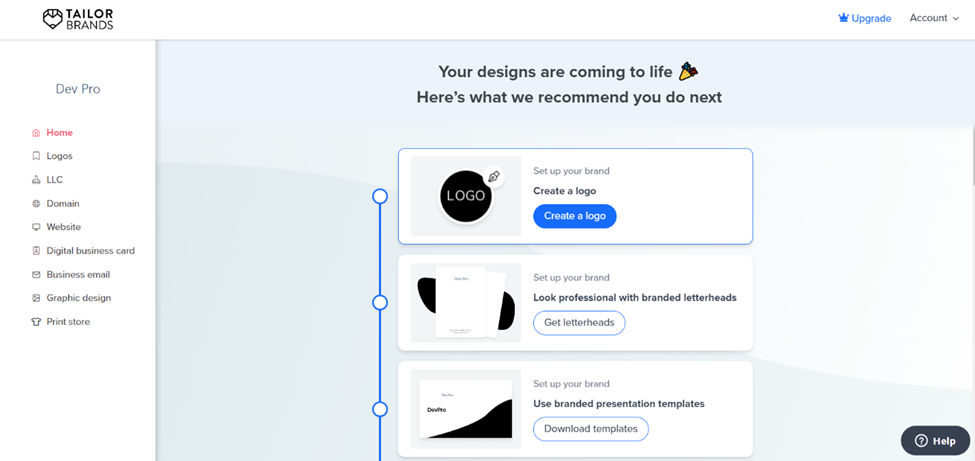Click the Download templates button
Screen dimensions: 975x461
pos(591,429)
